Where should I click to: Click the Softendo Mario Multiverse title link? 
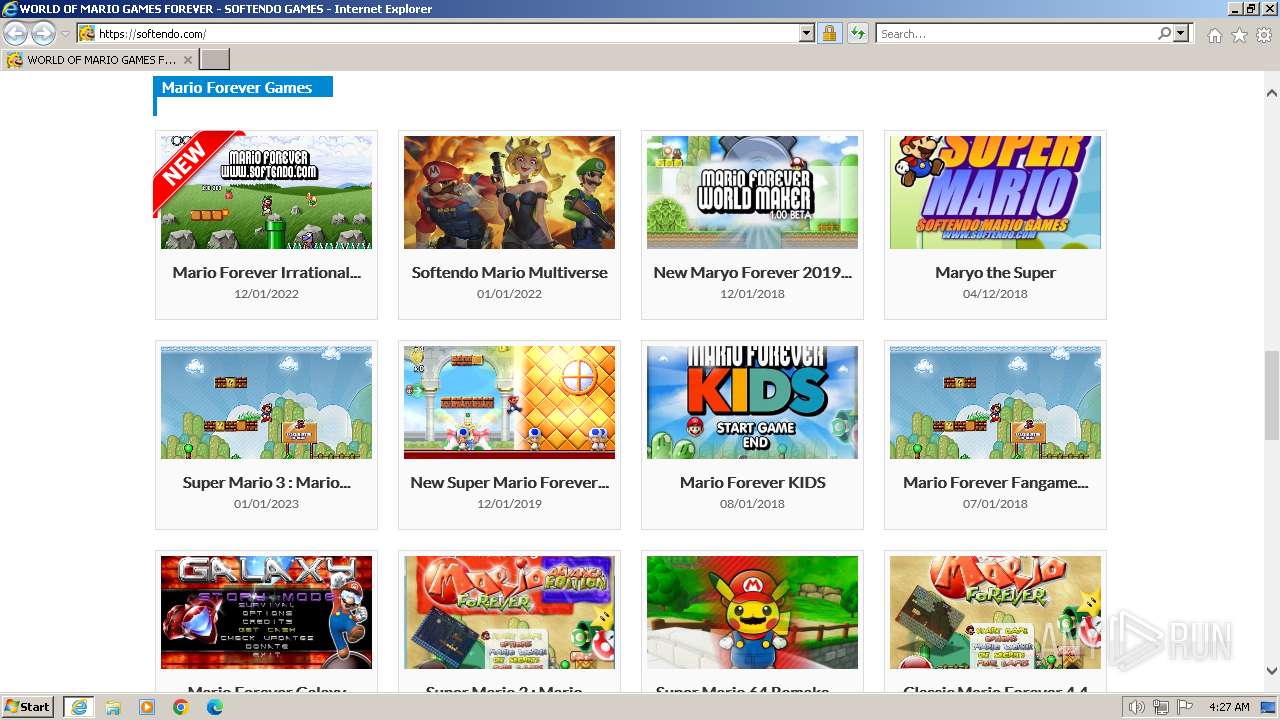[x=509, y=272]
